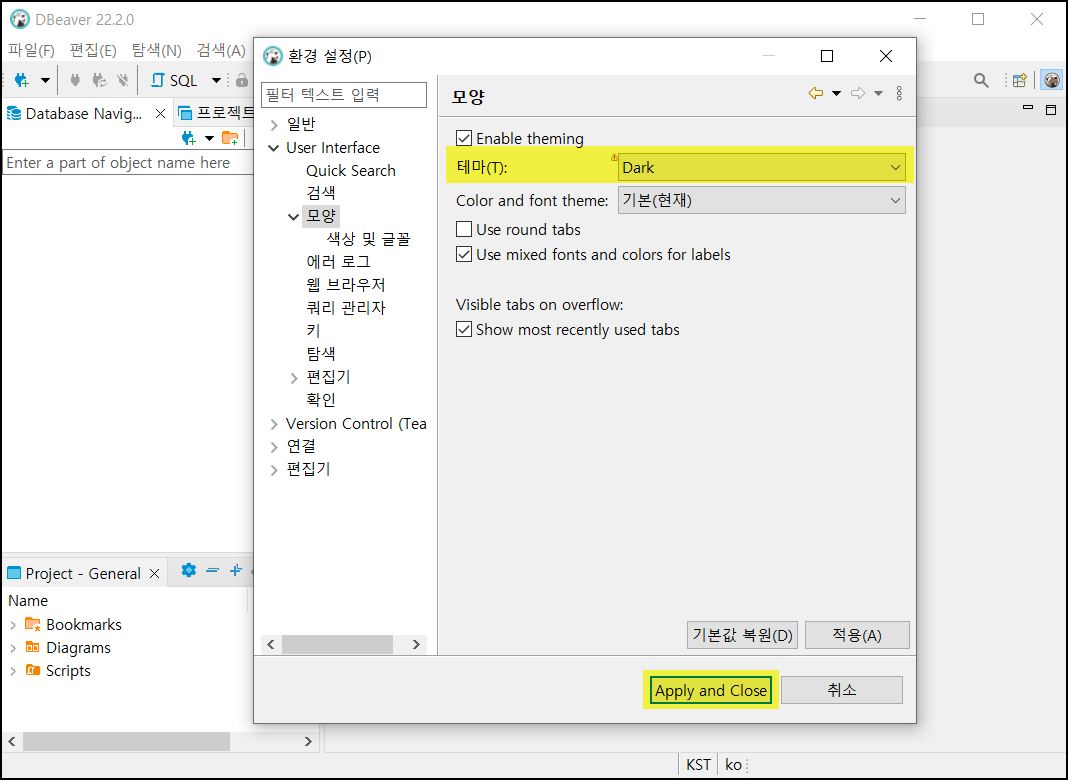The height and width of the screenshot is (780, 1068).
Task: Expand the 일반 preferences node
Action: 274,125
